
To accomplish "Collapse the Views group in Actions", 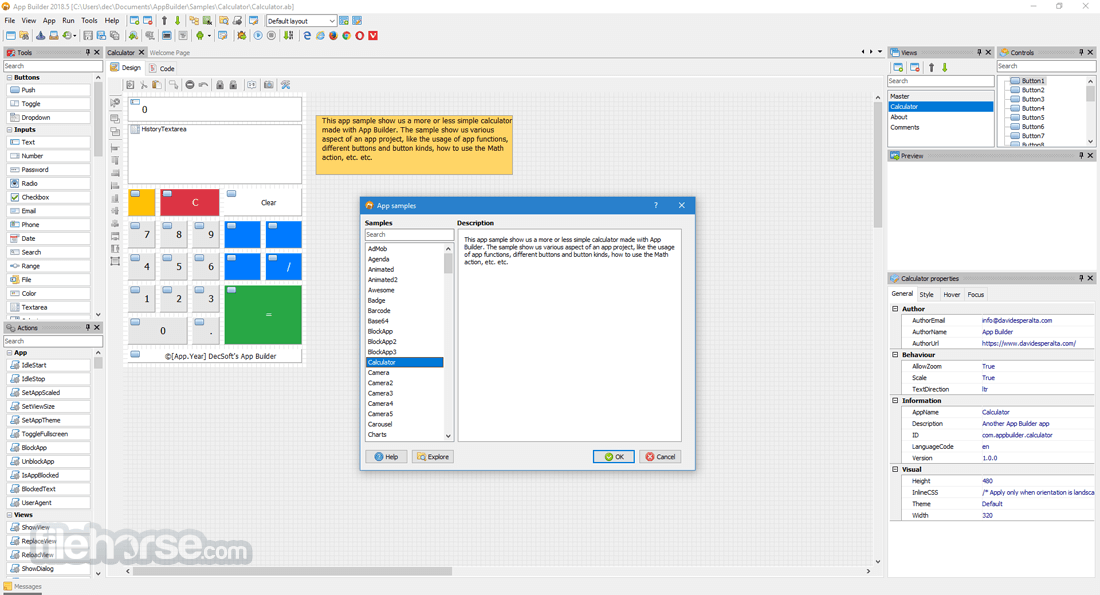I will (9, 515).
